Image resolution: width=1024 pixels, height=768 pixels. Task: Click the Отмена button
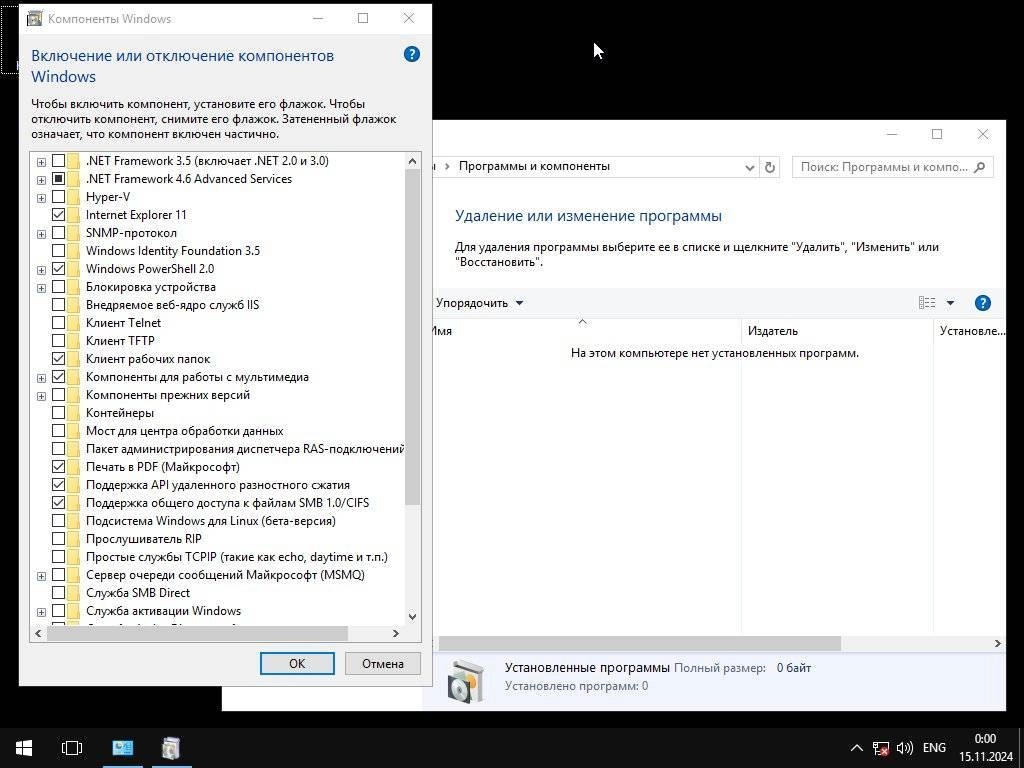tap(383, 664)
